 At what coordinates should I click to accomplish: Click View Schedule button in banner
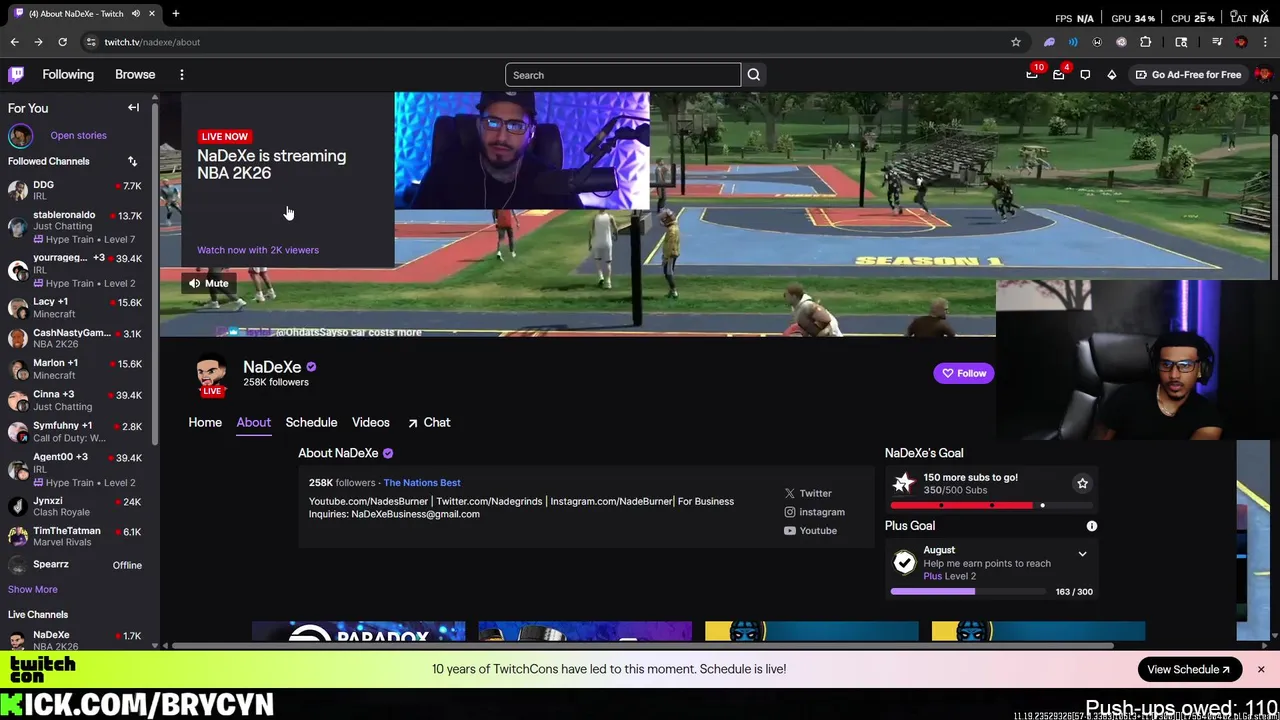1188,669
